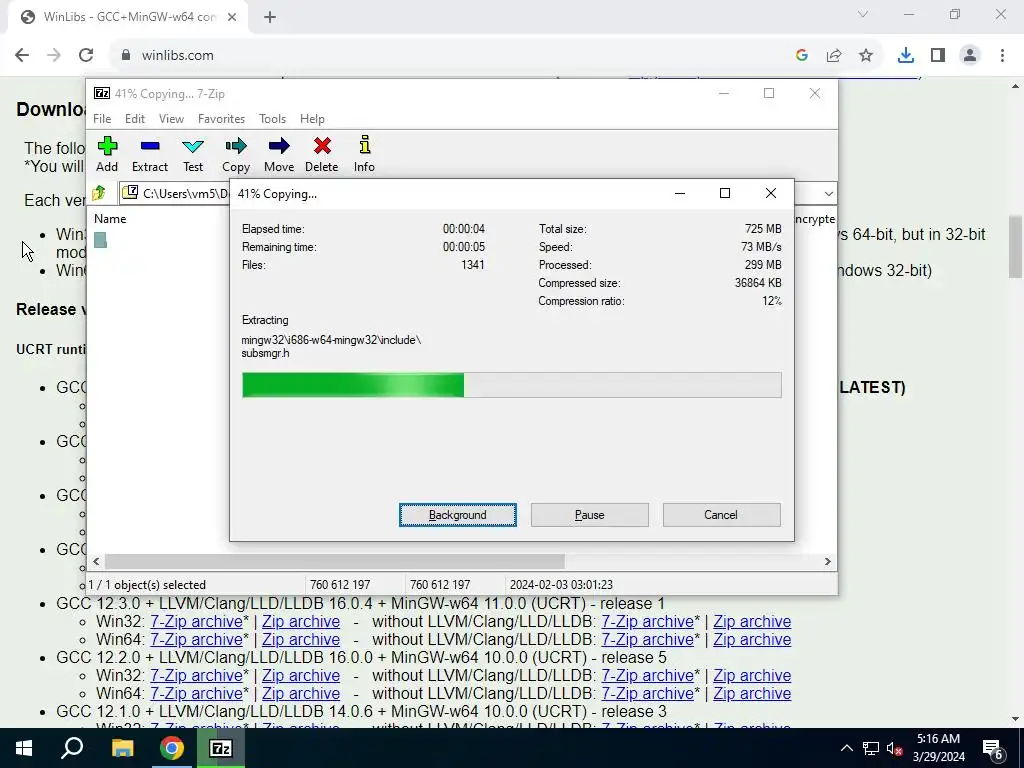Click the taskbar search icon
This screenshot has height=768, width=1024.
(72, 748)
